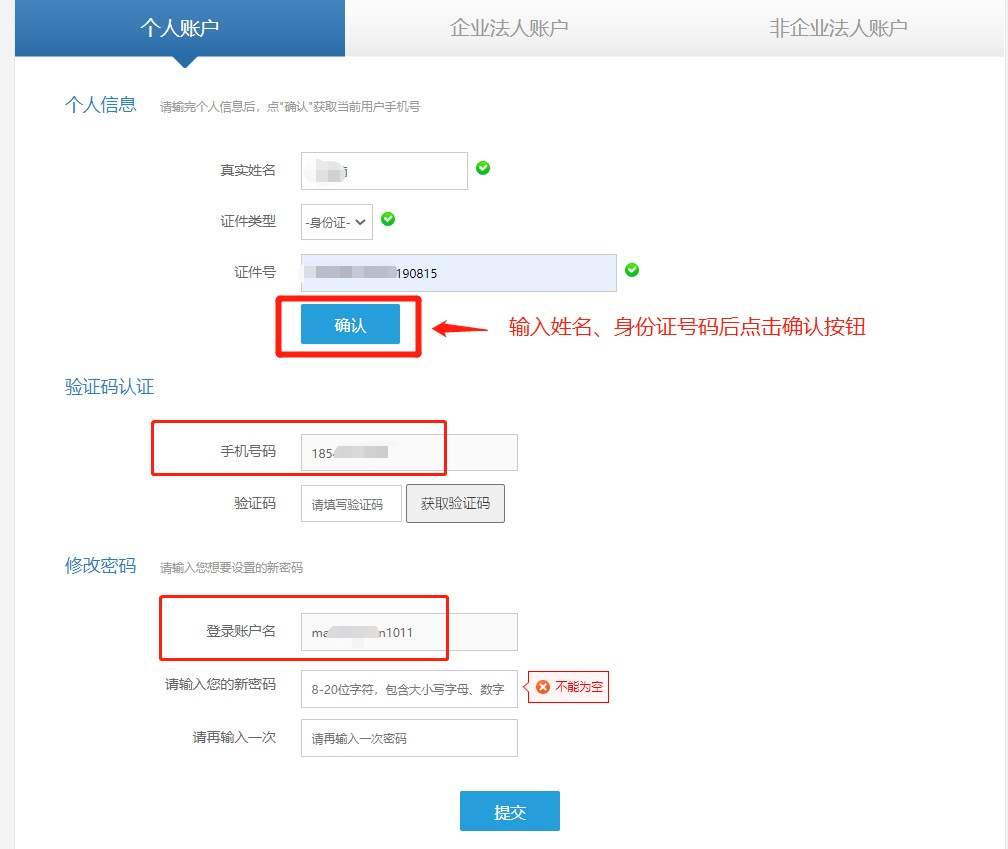Click the 手机号码 field
The width and height of the screenshot is (1008, 849).
tap(408, 452)
